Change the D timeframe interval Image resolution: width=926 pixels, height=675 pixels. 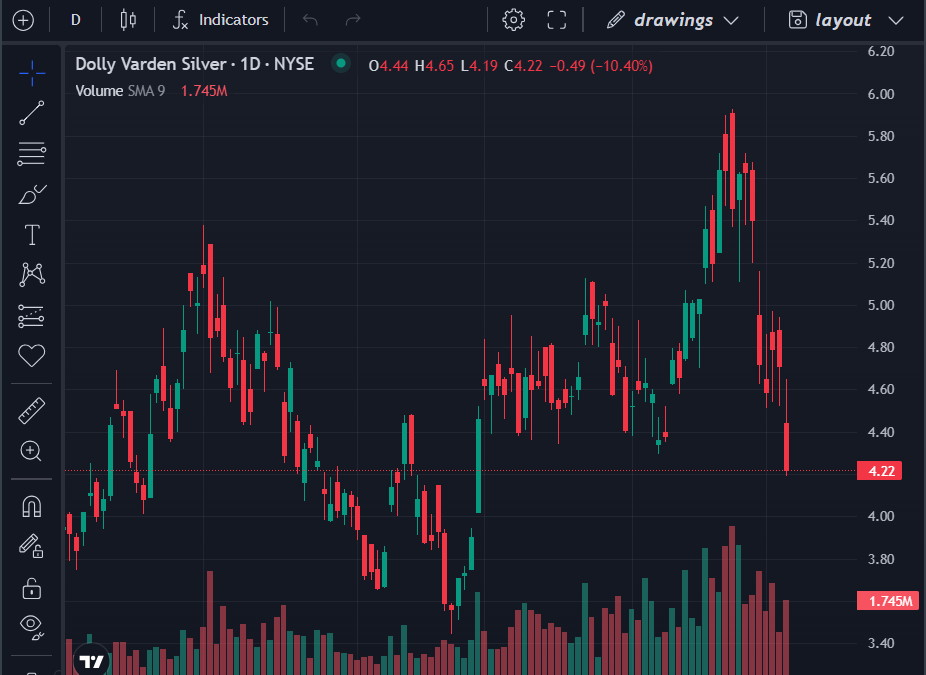[x=76, y=20]
